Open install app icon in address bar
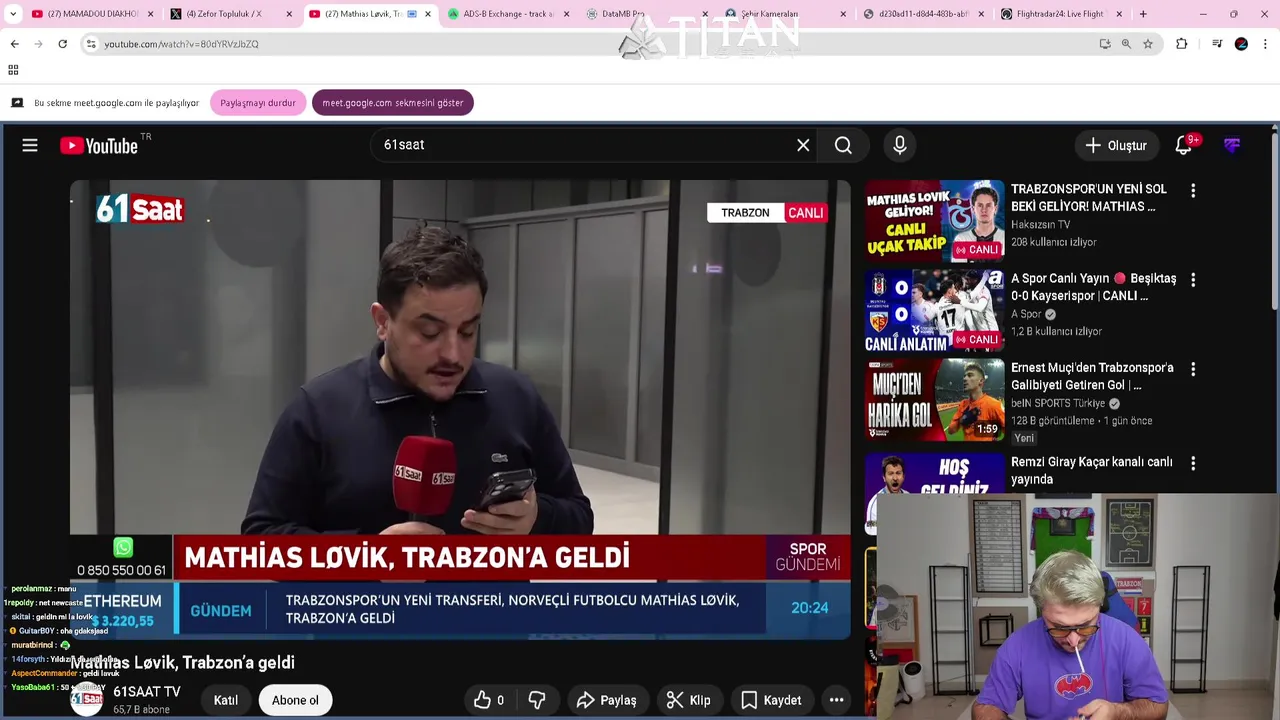 1104,44
